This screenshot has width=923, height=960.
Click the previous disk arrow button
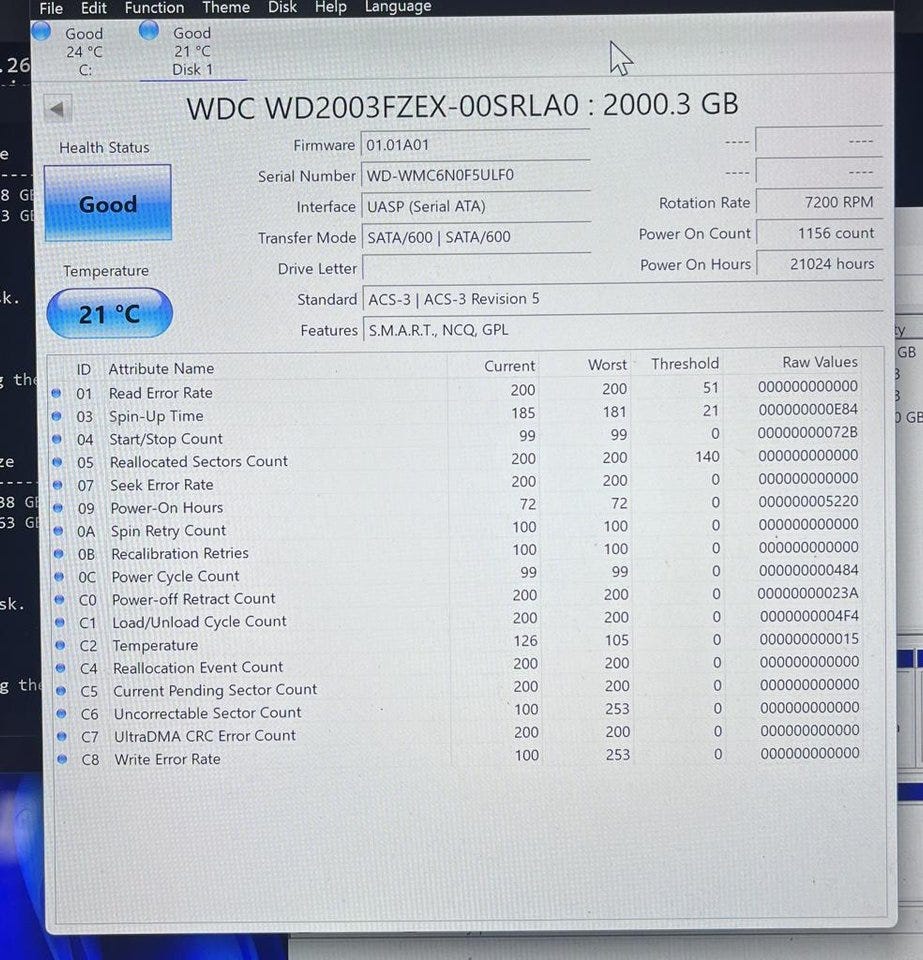pyautogui.click(x=58, y=109)
